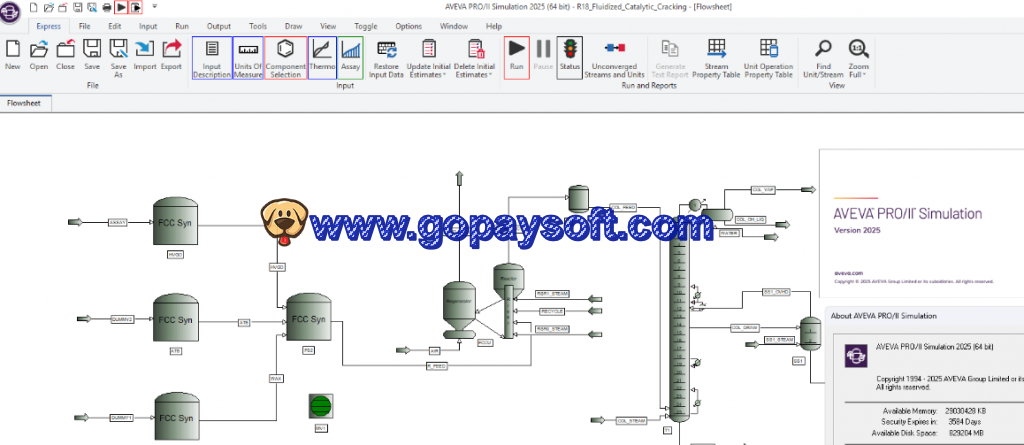1024x445 pixels.
Task: Click the RECYCLE stream label
Action: (x=550, y=311)
